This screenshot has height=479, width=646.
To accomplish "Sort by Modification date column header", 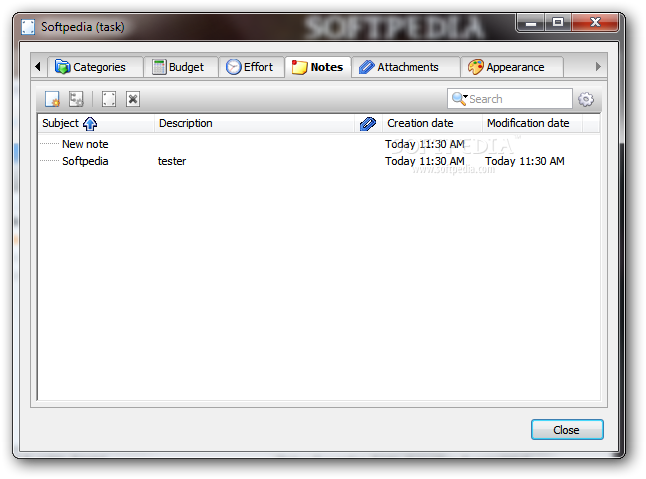I will pos(532,123).
